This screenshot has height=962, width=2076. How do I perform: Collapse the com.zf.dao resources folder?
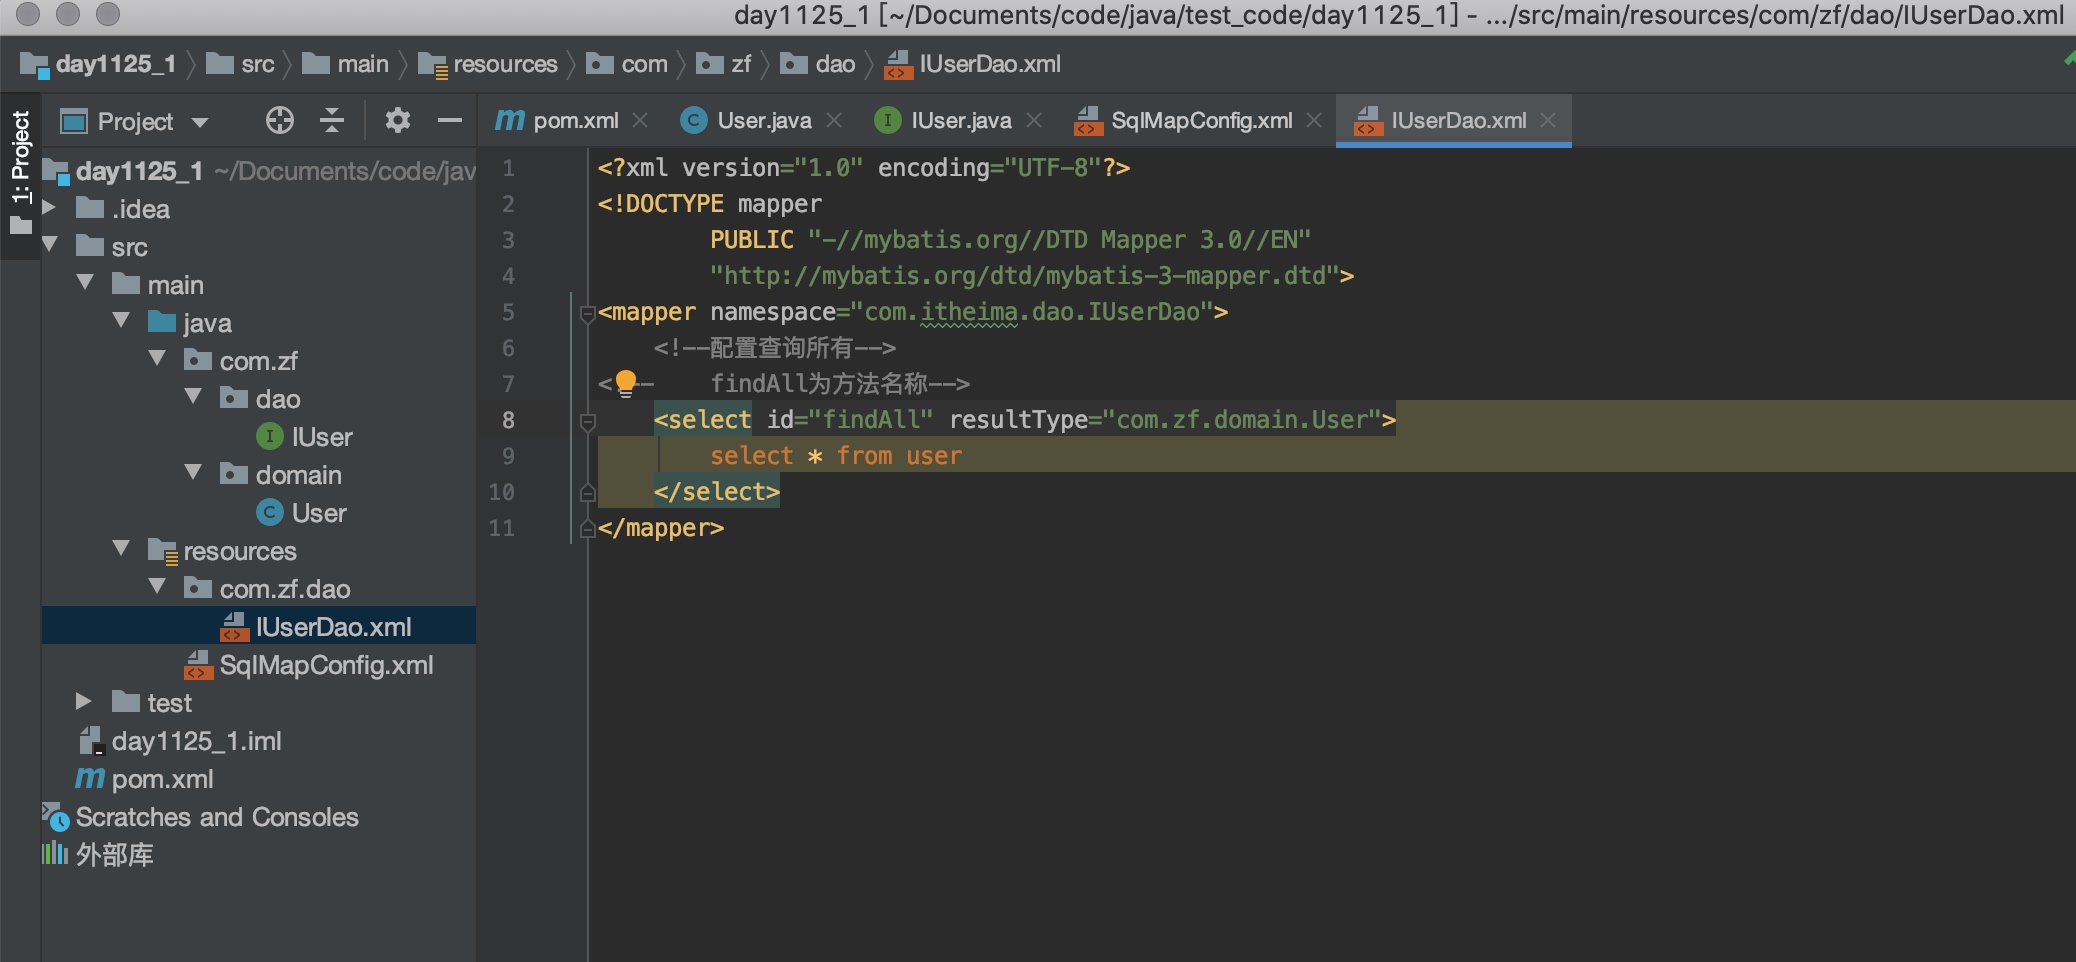click(157, 587)
